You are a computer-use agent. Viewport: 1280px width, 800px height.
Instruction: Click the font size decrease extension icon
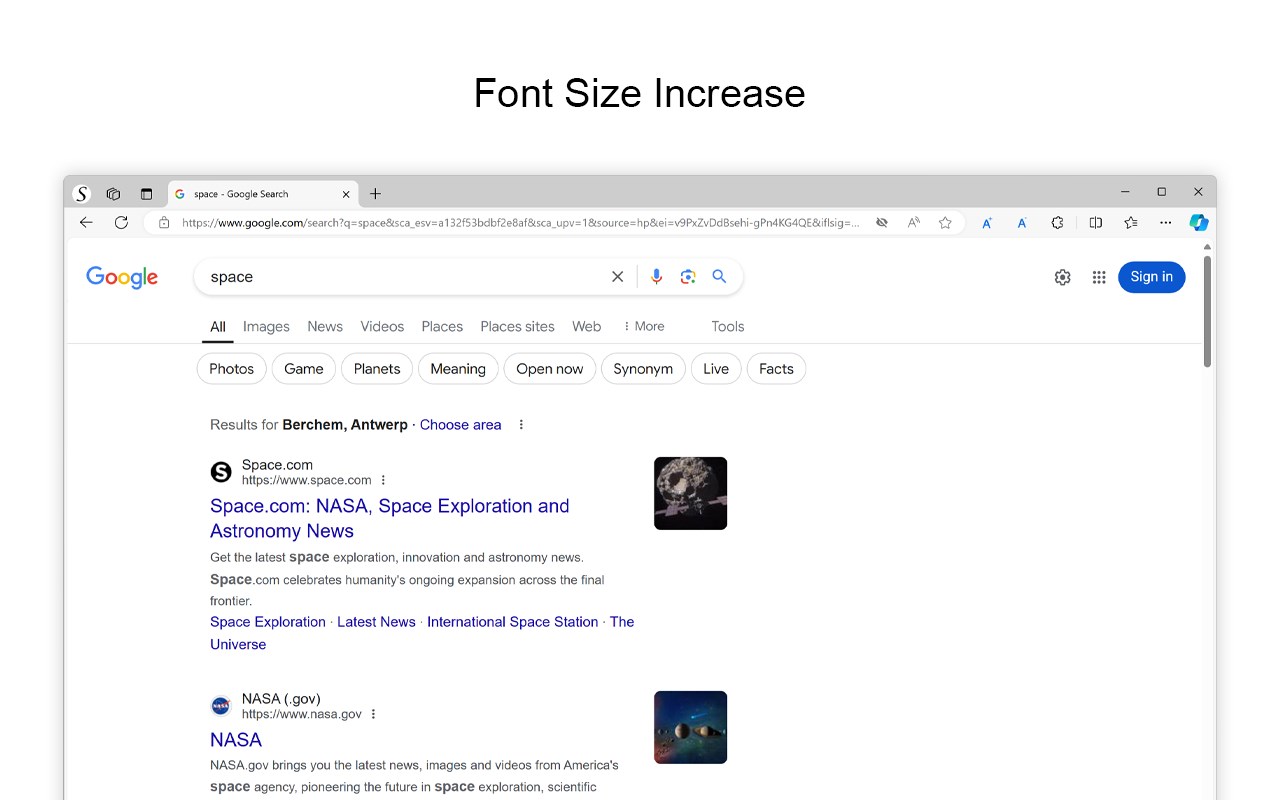[1022, 223]
